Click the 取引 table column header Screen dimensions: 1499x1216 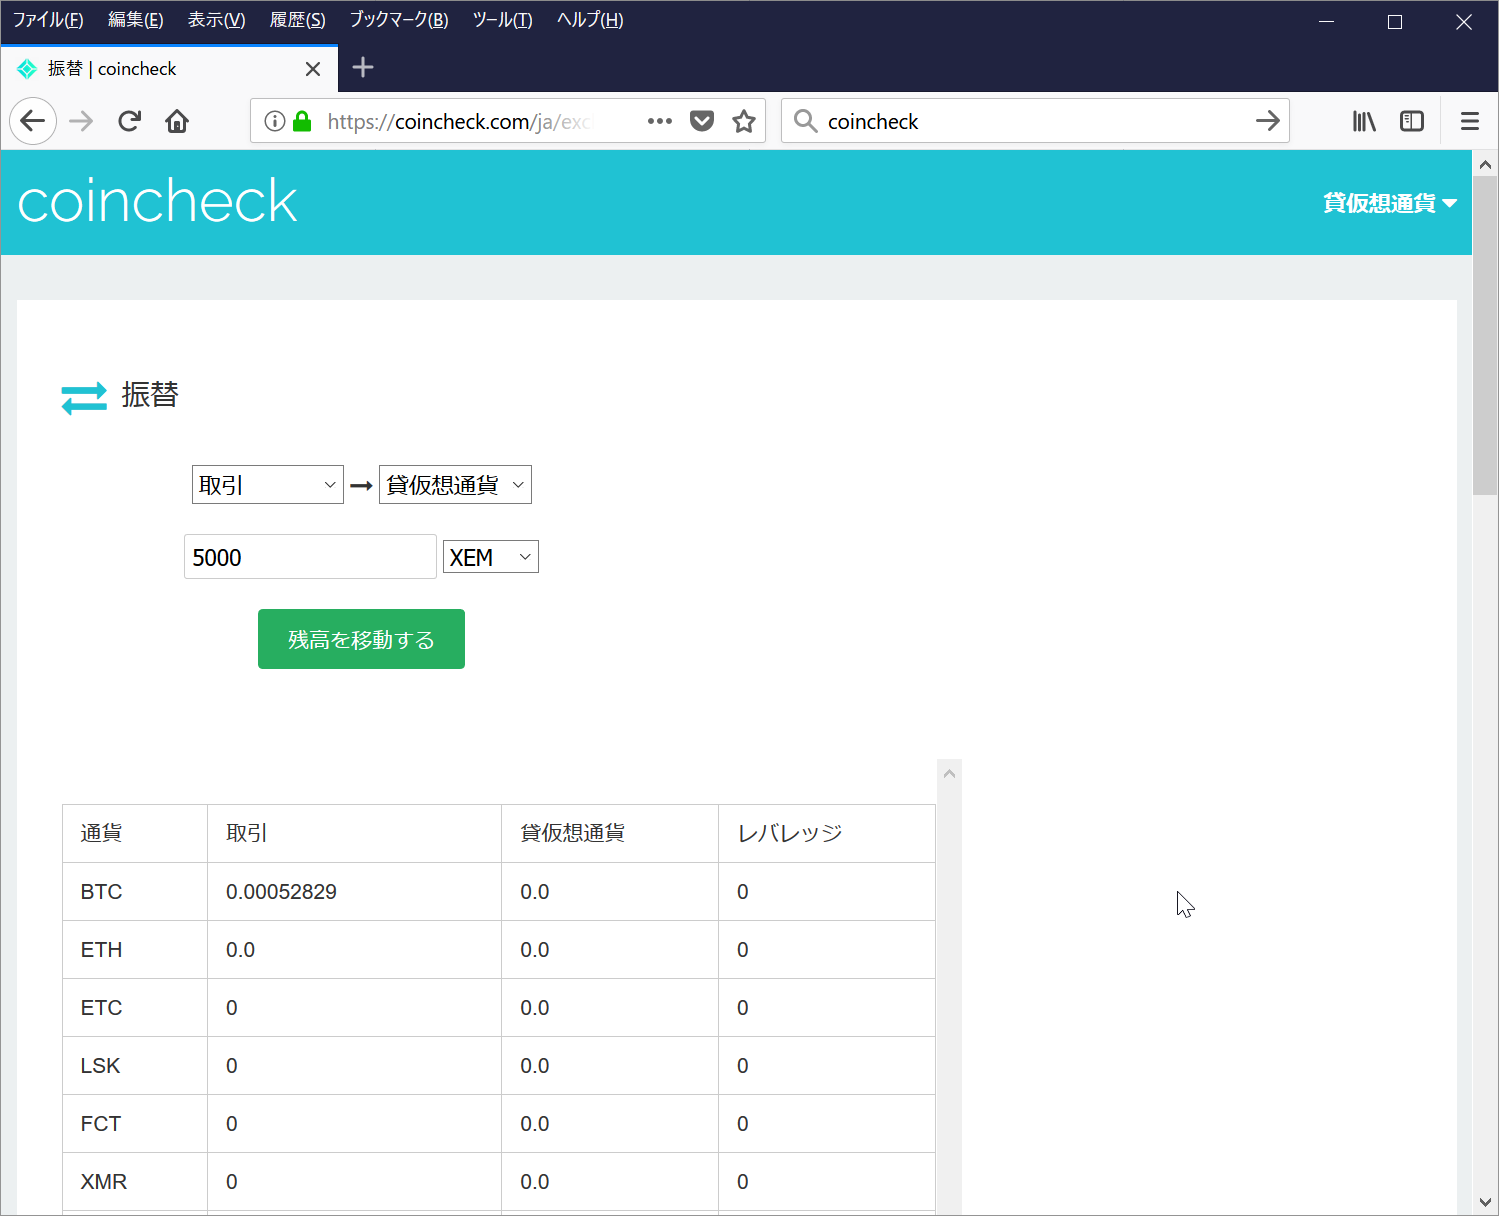(354, 833)
